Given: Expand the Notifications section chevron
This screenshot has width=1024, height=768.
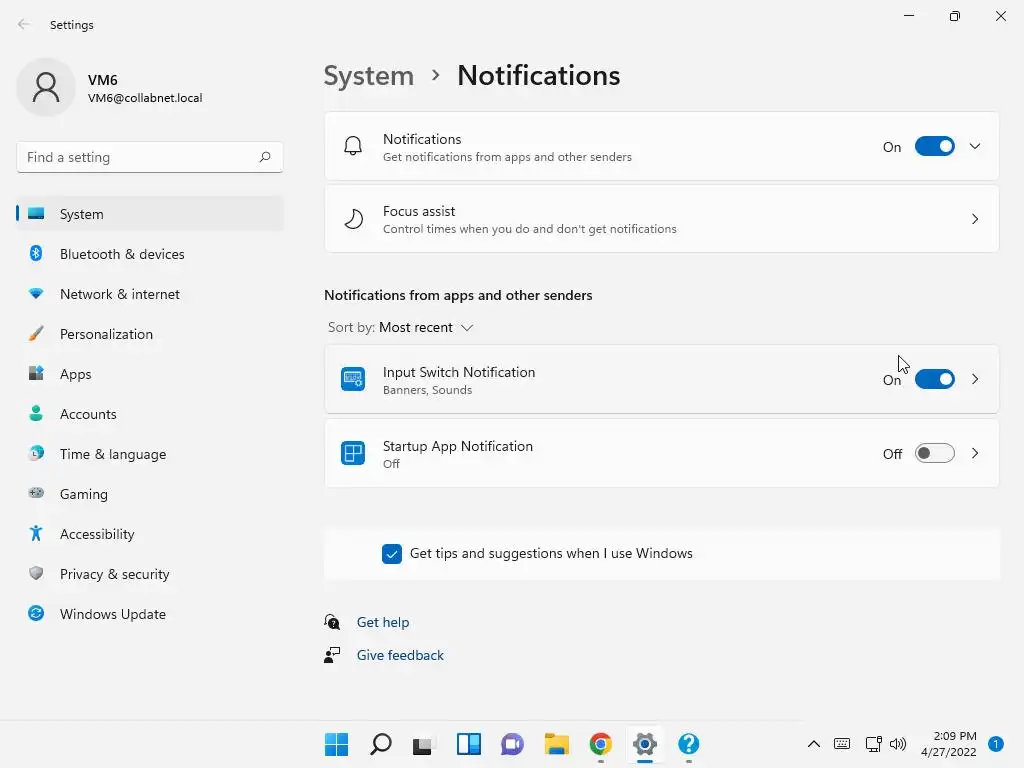Looking at the screenshot, I should click(x=975, y=147).
